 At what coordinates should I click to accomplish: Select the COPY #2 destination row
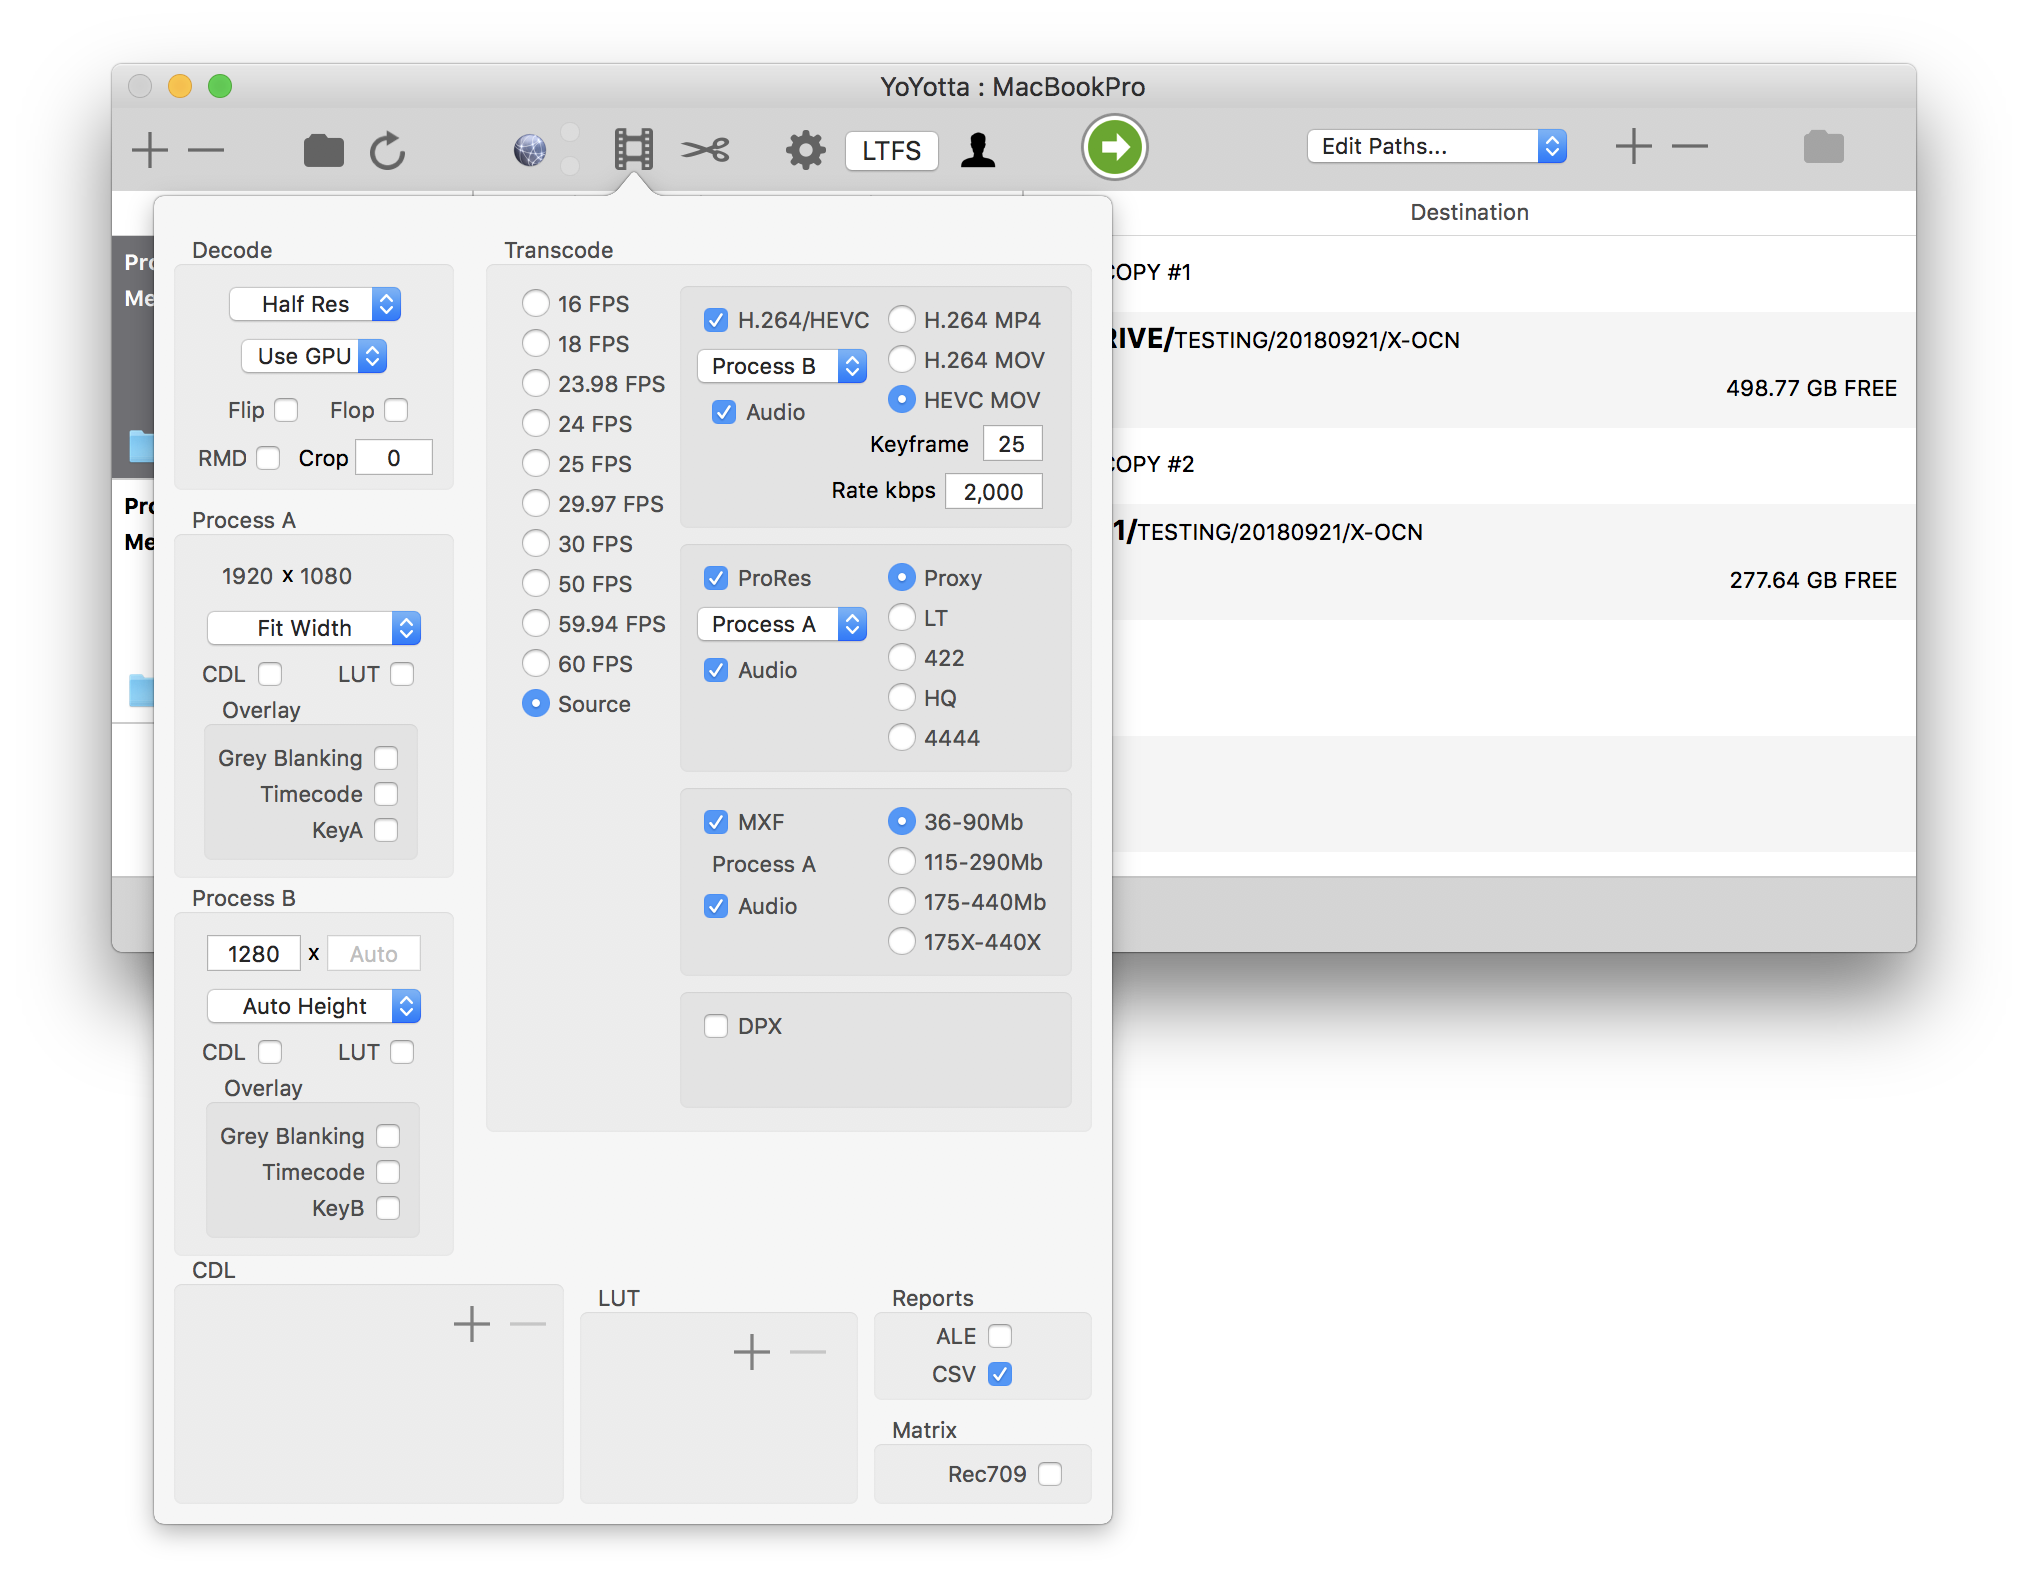(x=1514, y=464)
